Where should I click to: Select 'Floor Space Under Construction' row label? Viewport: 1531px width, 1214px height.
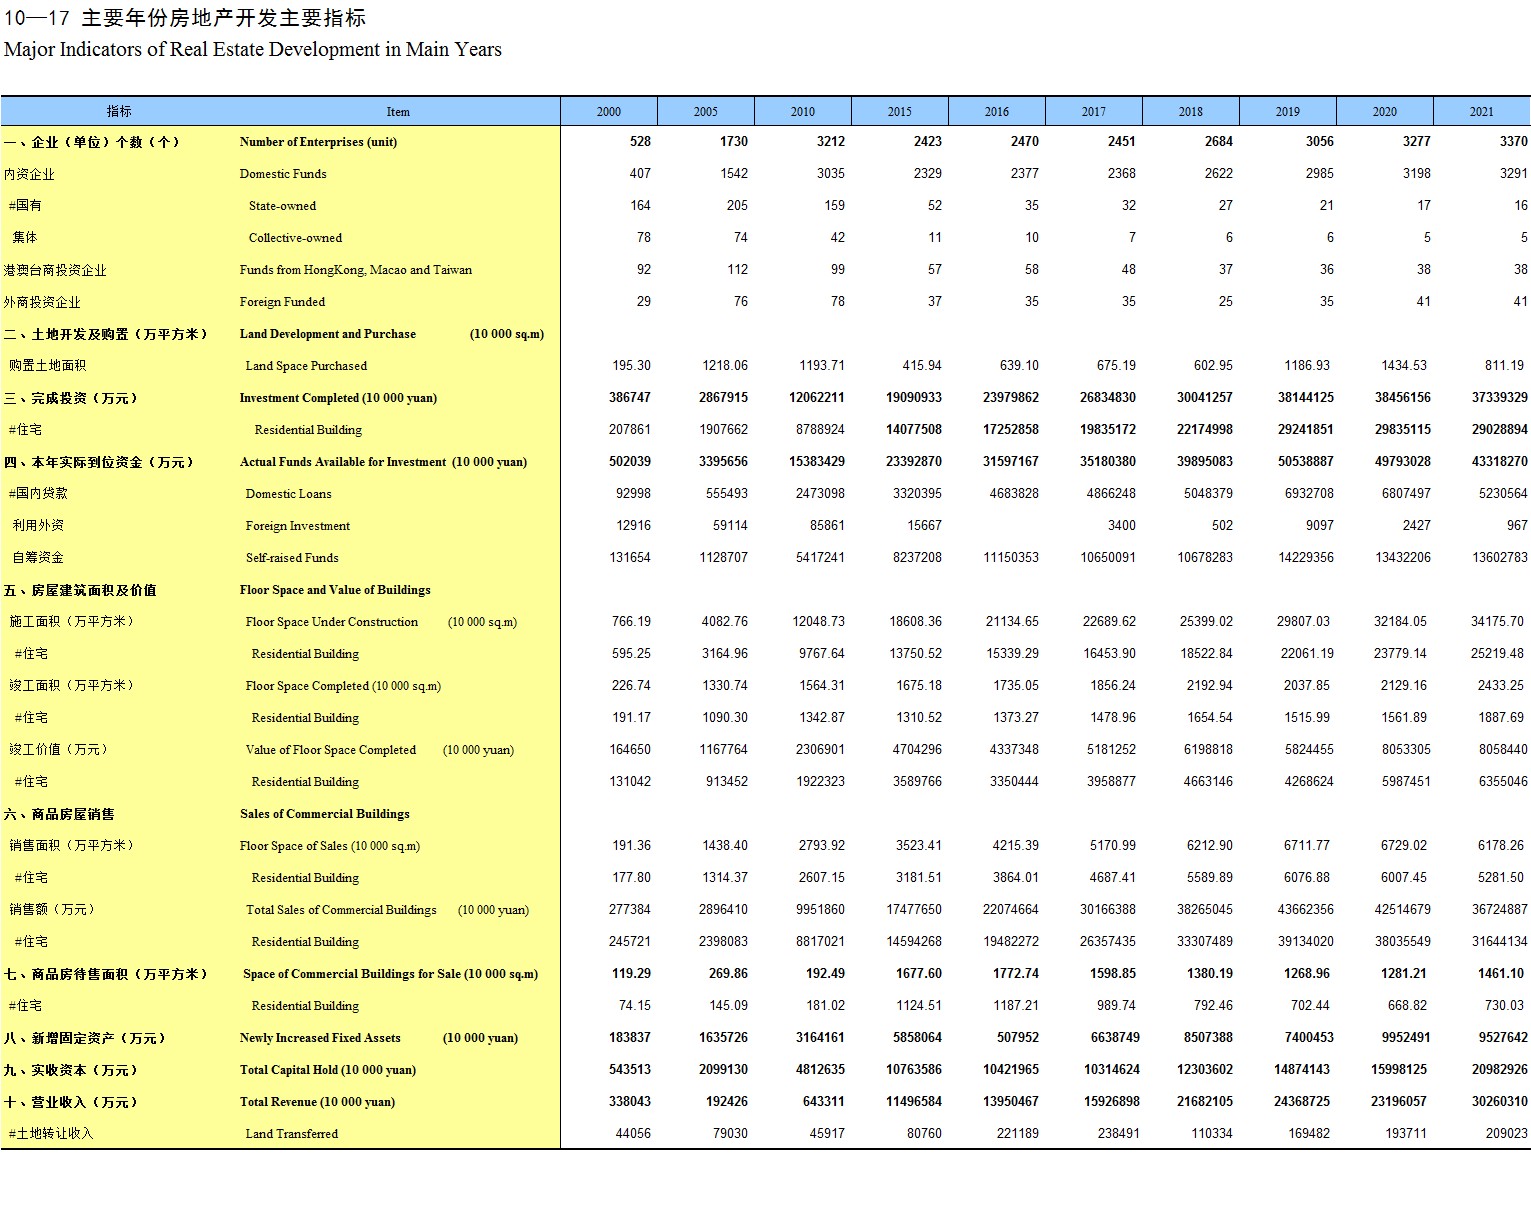332,622
